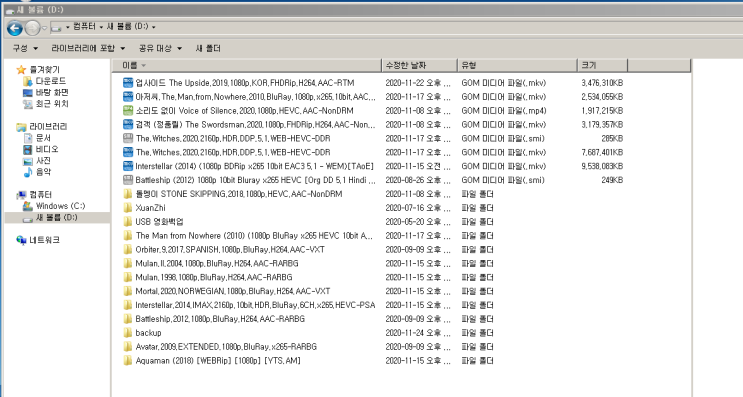Click the folder icon of Mulan.II.2004
Screen dimensions: 743x397
coord(128,263)
